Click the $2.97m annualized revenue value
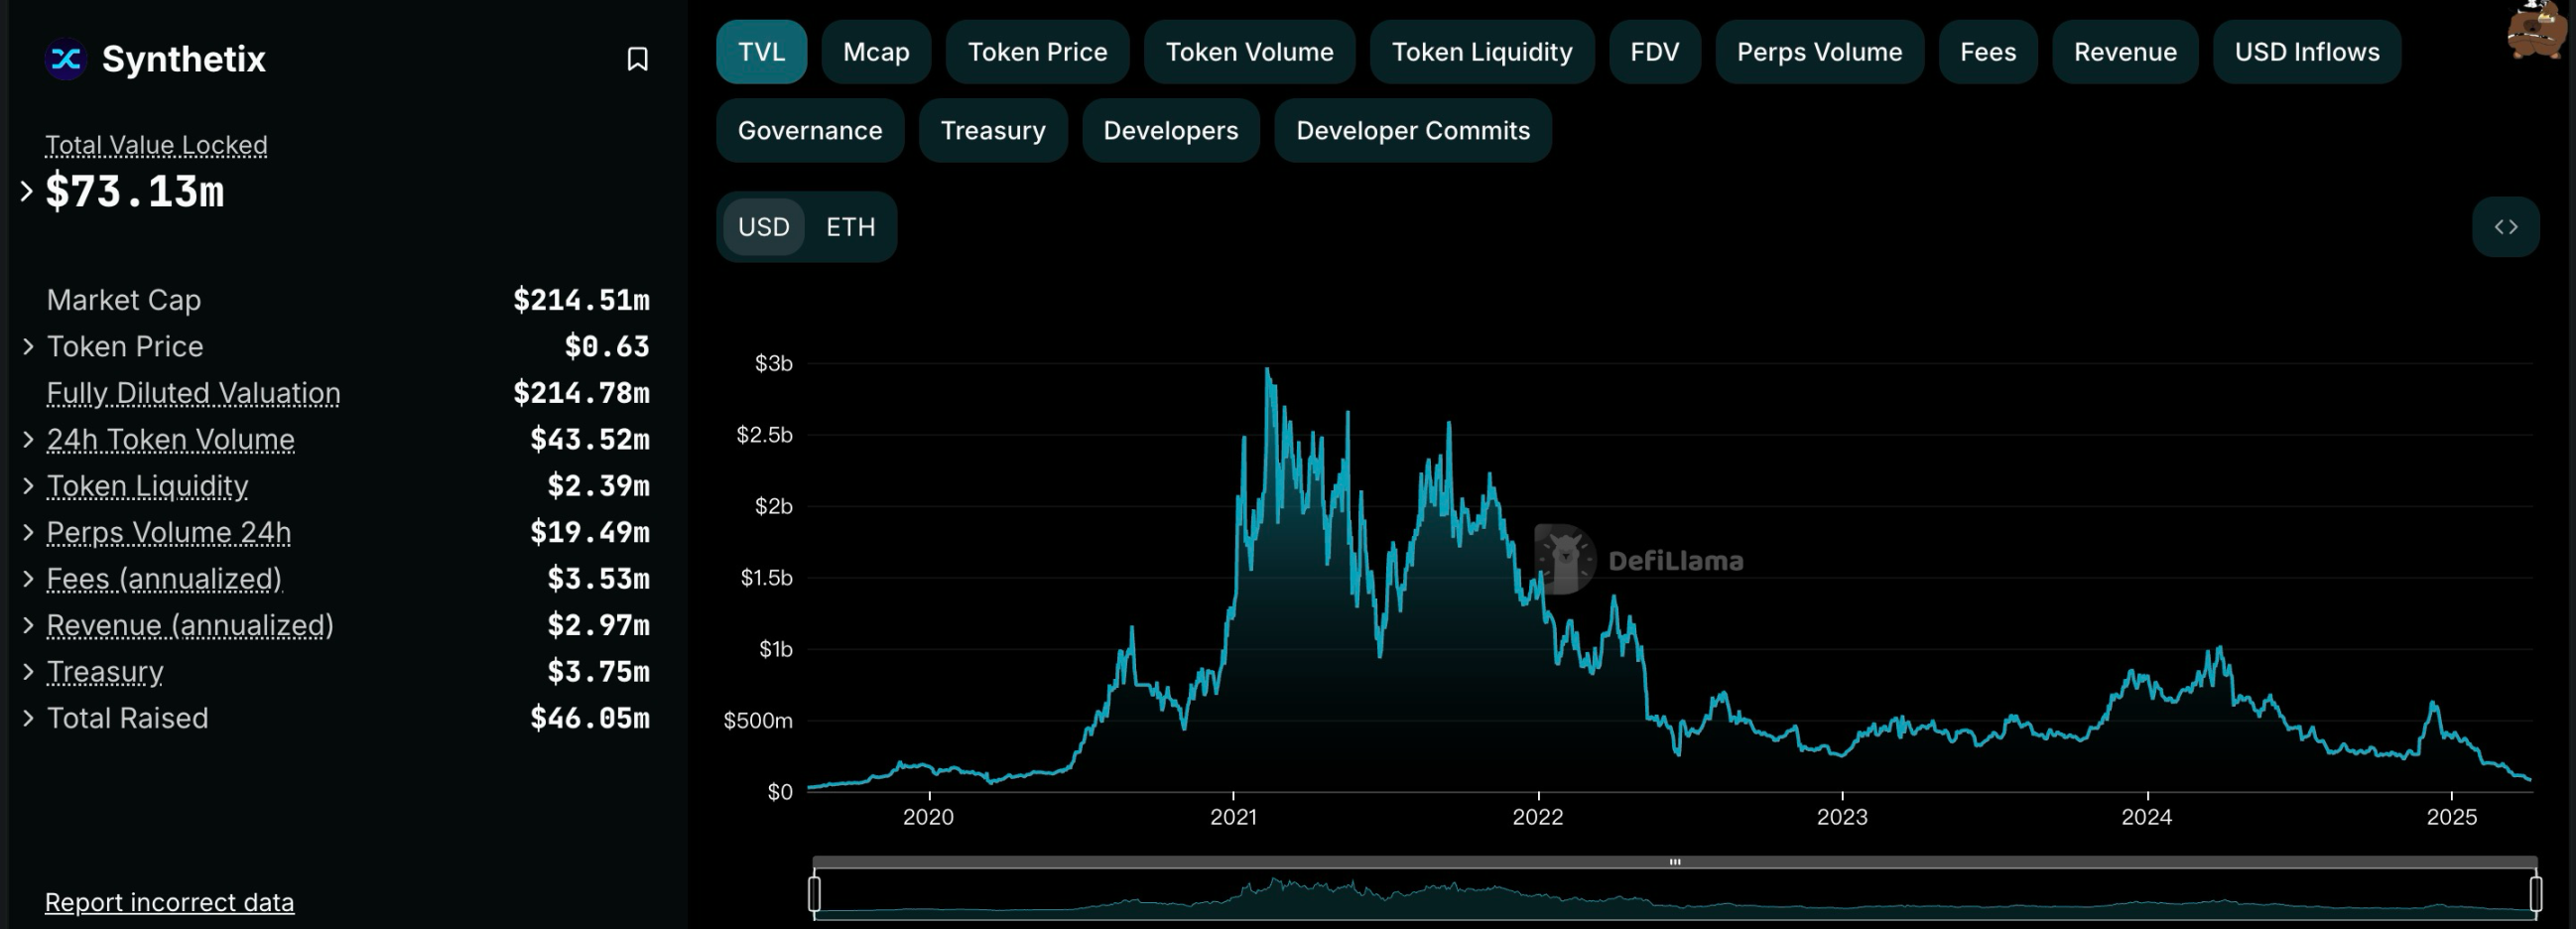The height and width of the screenshot is (929, 2576). (x=598, y=626)
